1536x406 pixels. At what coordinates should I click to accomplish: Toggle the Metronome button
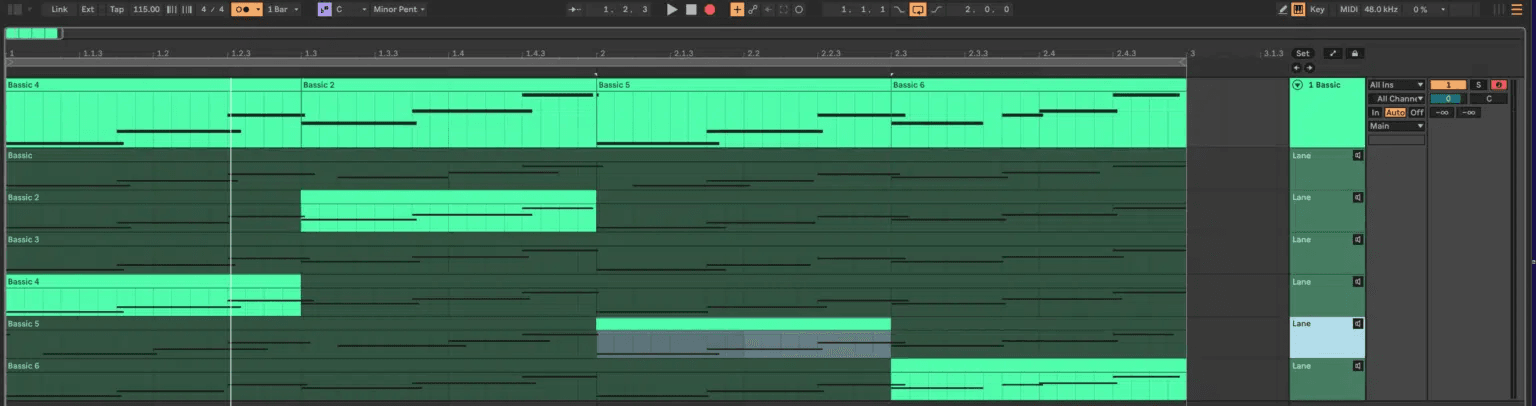[x=241, y=9]
